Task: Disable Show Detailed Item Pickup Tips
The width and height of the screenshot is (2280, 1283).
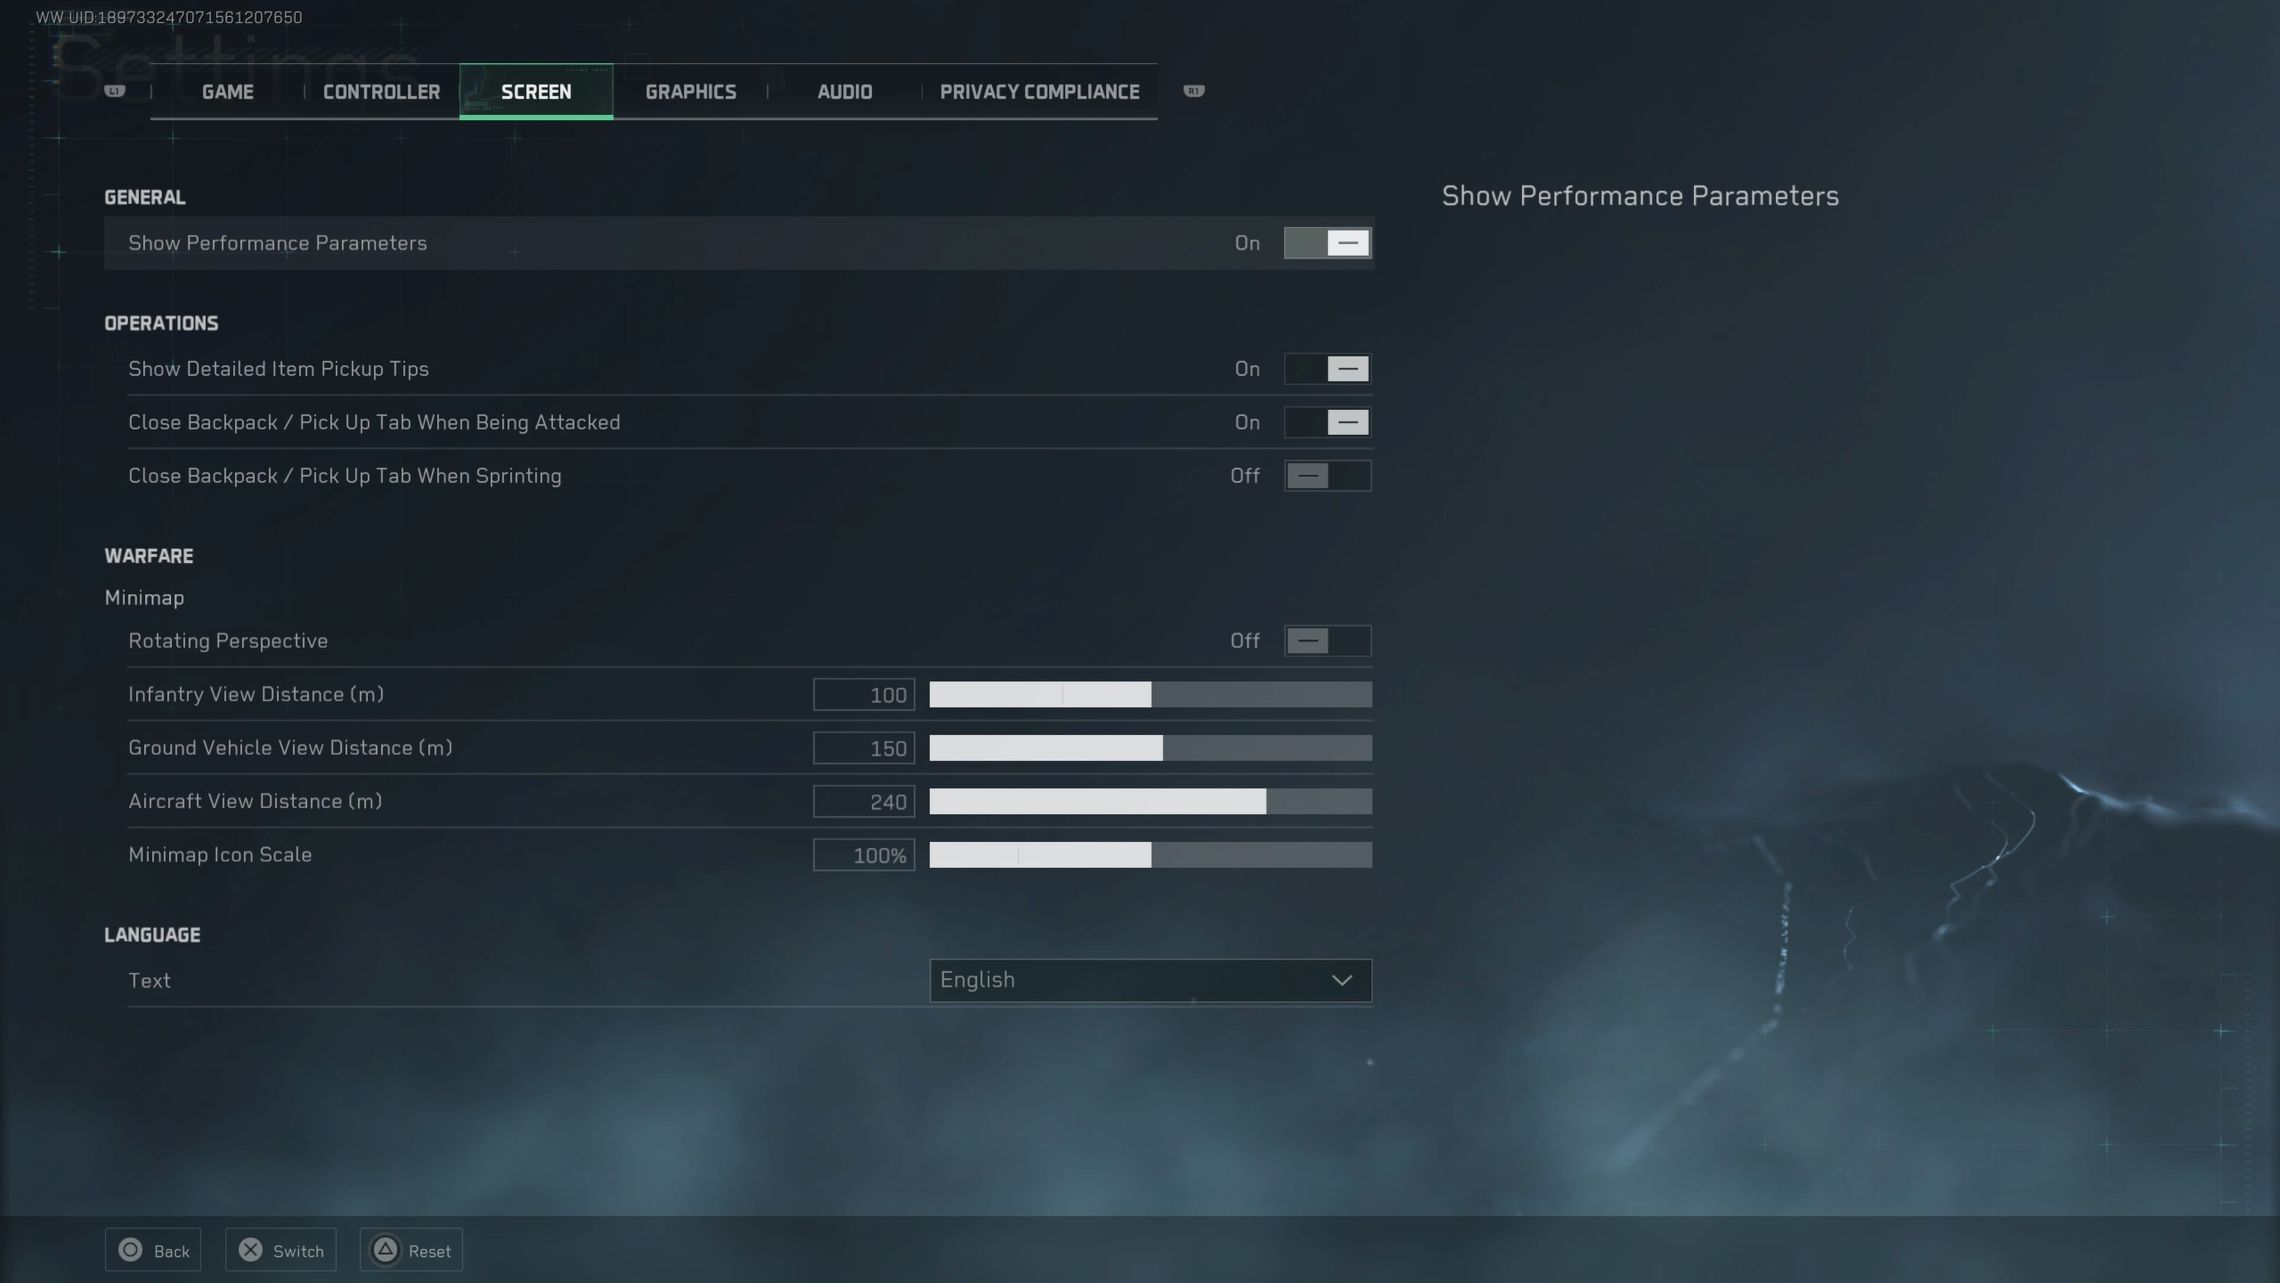Action: tap(1327, 369)
